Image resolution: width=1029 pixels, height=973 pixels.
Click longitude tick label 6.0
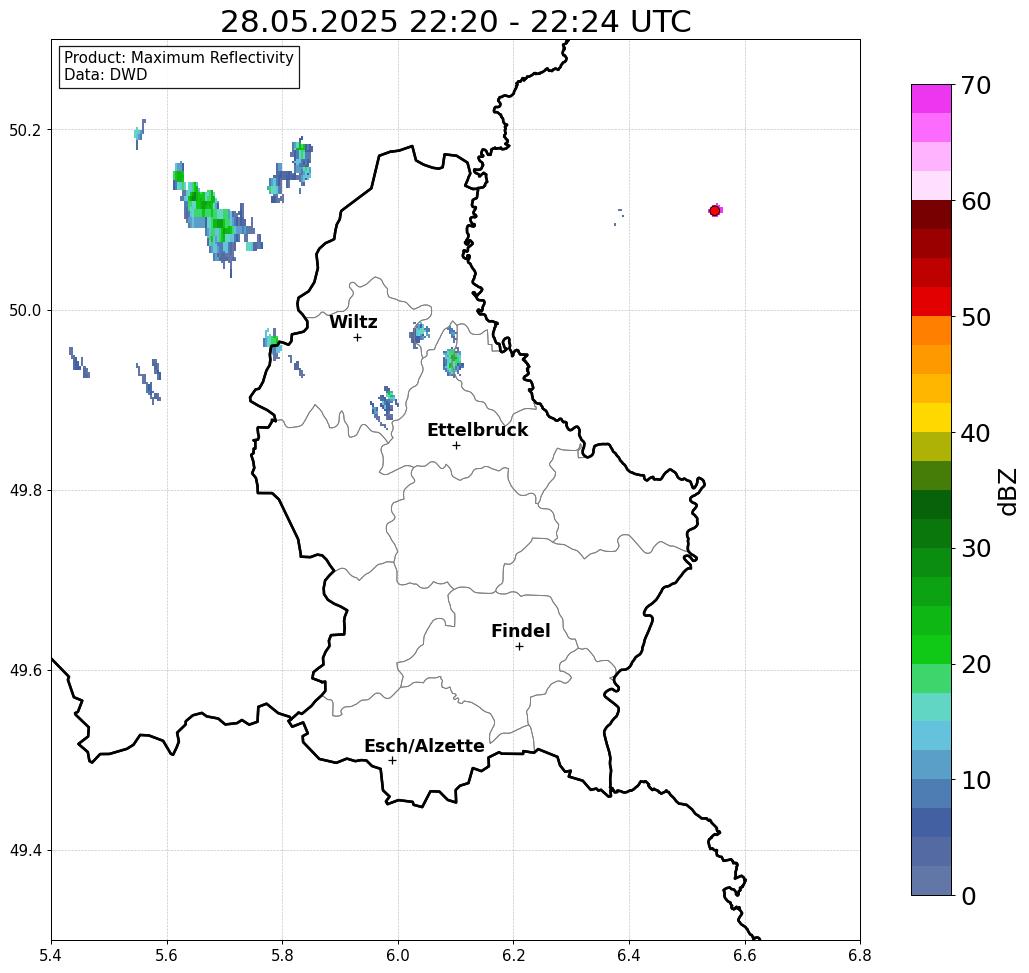398,955
